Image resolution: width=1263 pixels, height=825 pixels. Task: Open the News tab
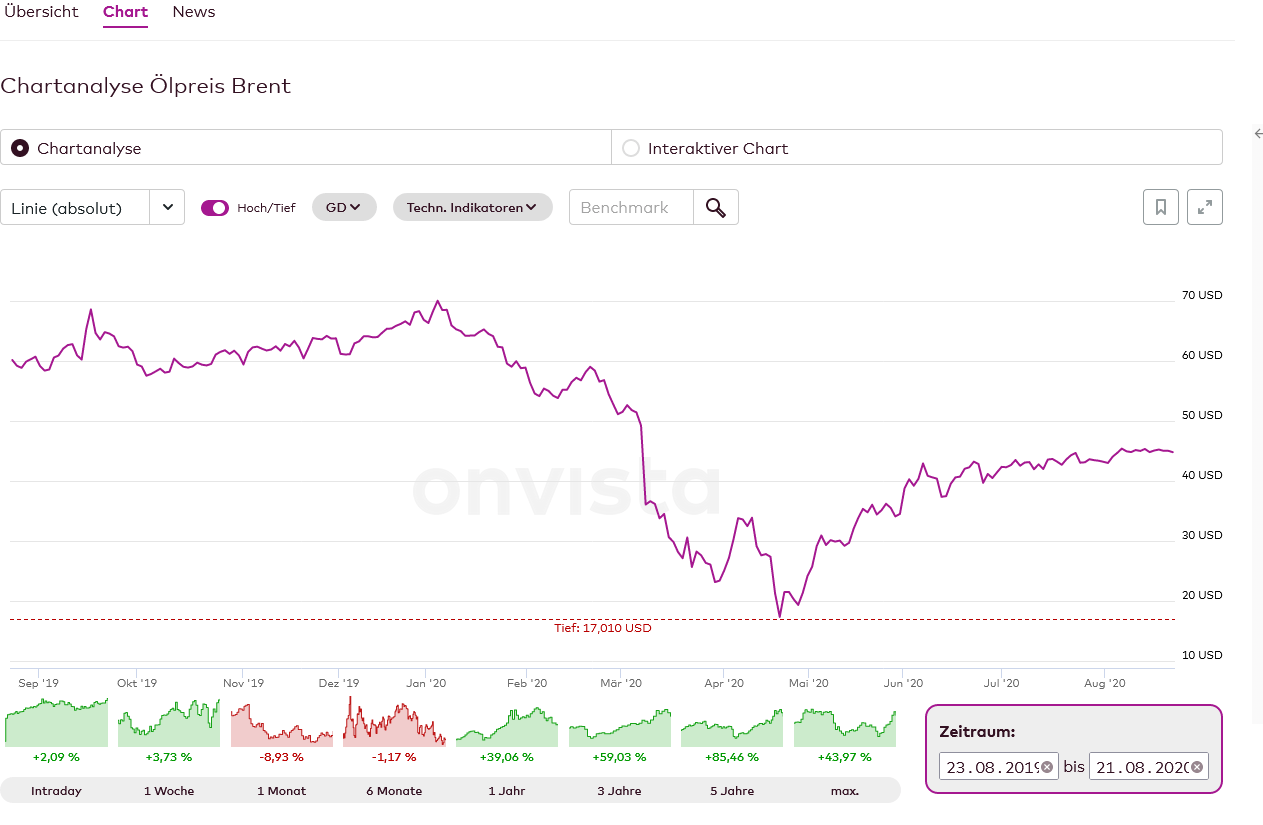(194, 12)
